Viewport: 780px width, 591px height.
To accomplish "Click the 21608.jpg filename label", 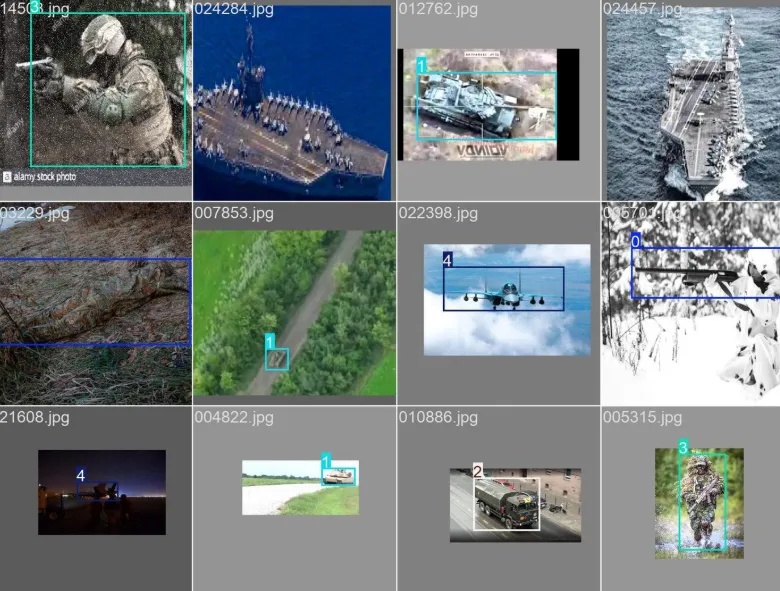I will click(34, 417).
